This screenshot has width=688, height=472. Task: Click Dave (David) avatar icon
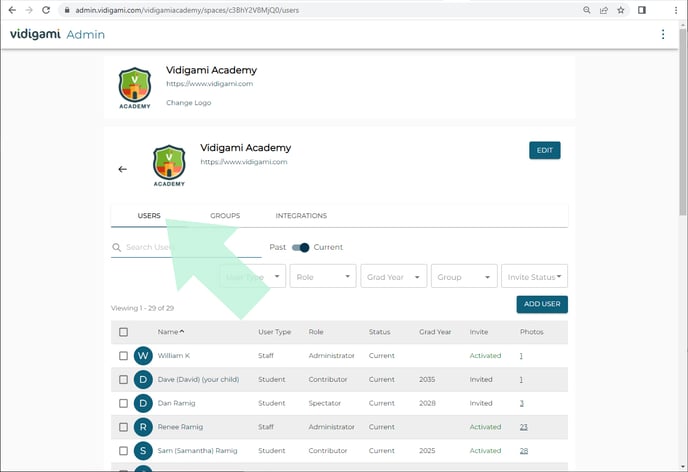coord(143,379)
